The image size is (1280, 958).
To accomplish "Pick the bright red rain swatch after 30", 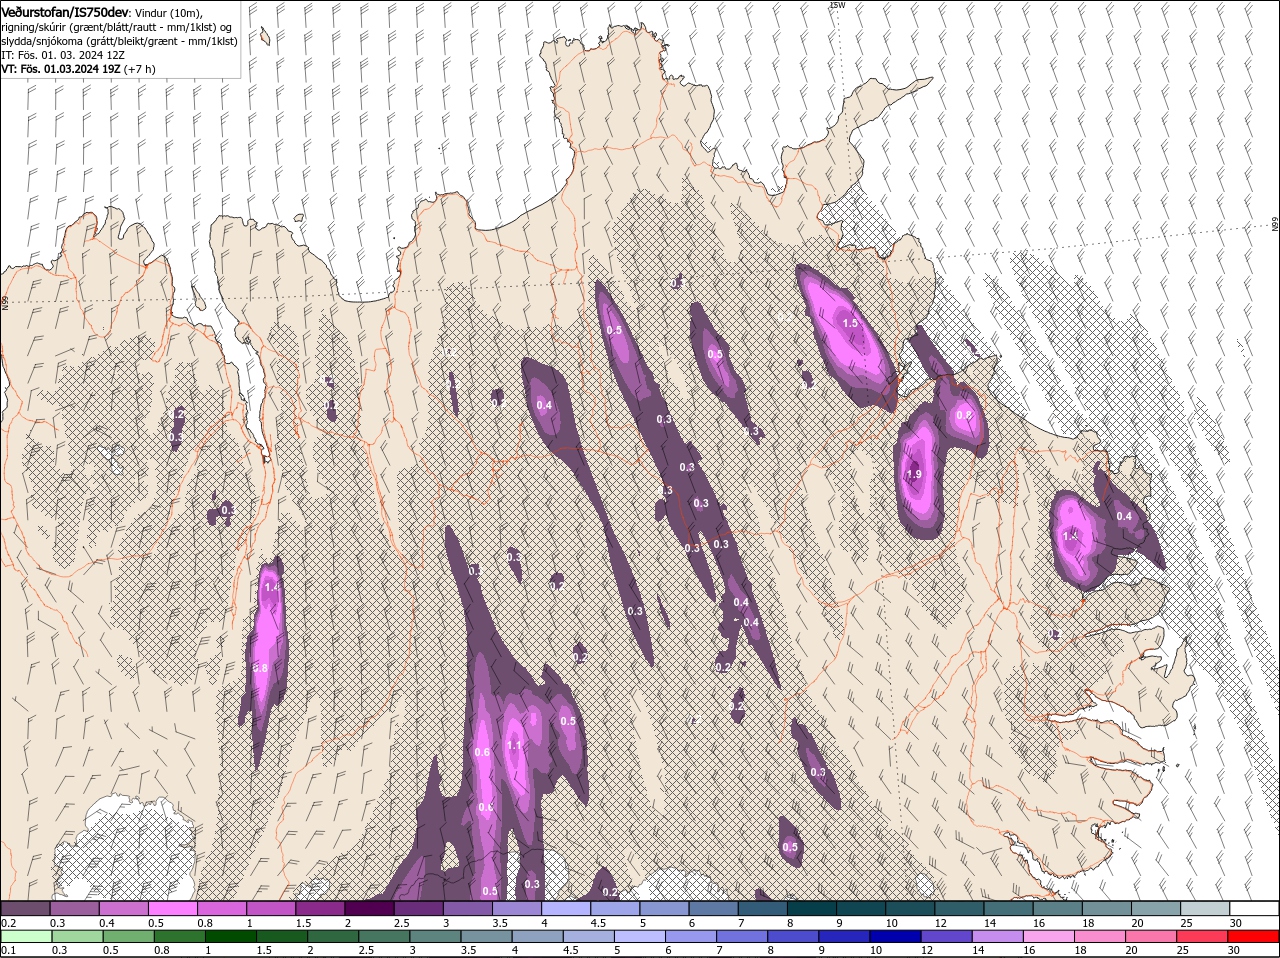I will coord(1255,937).
